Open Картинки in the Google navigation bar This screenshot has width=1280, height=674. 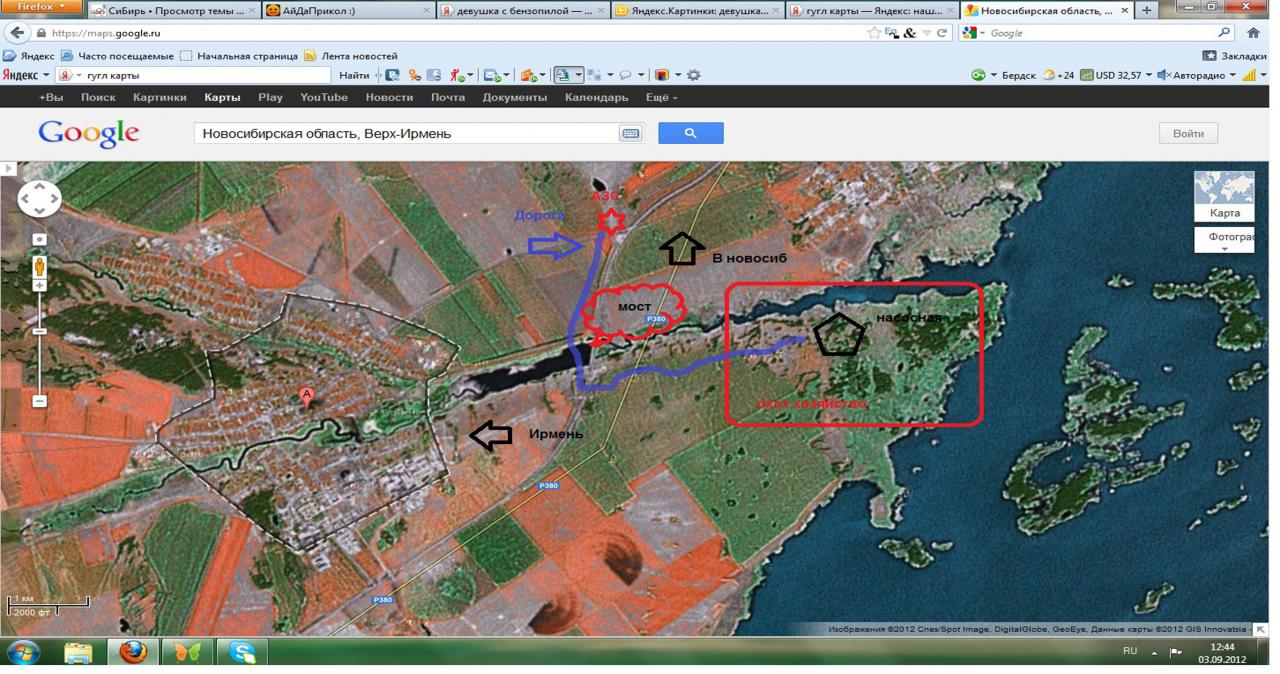[x=159, y=97]
